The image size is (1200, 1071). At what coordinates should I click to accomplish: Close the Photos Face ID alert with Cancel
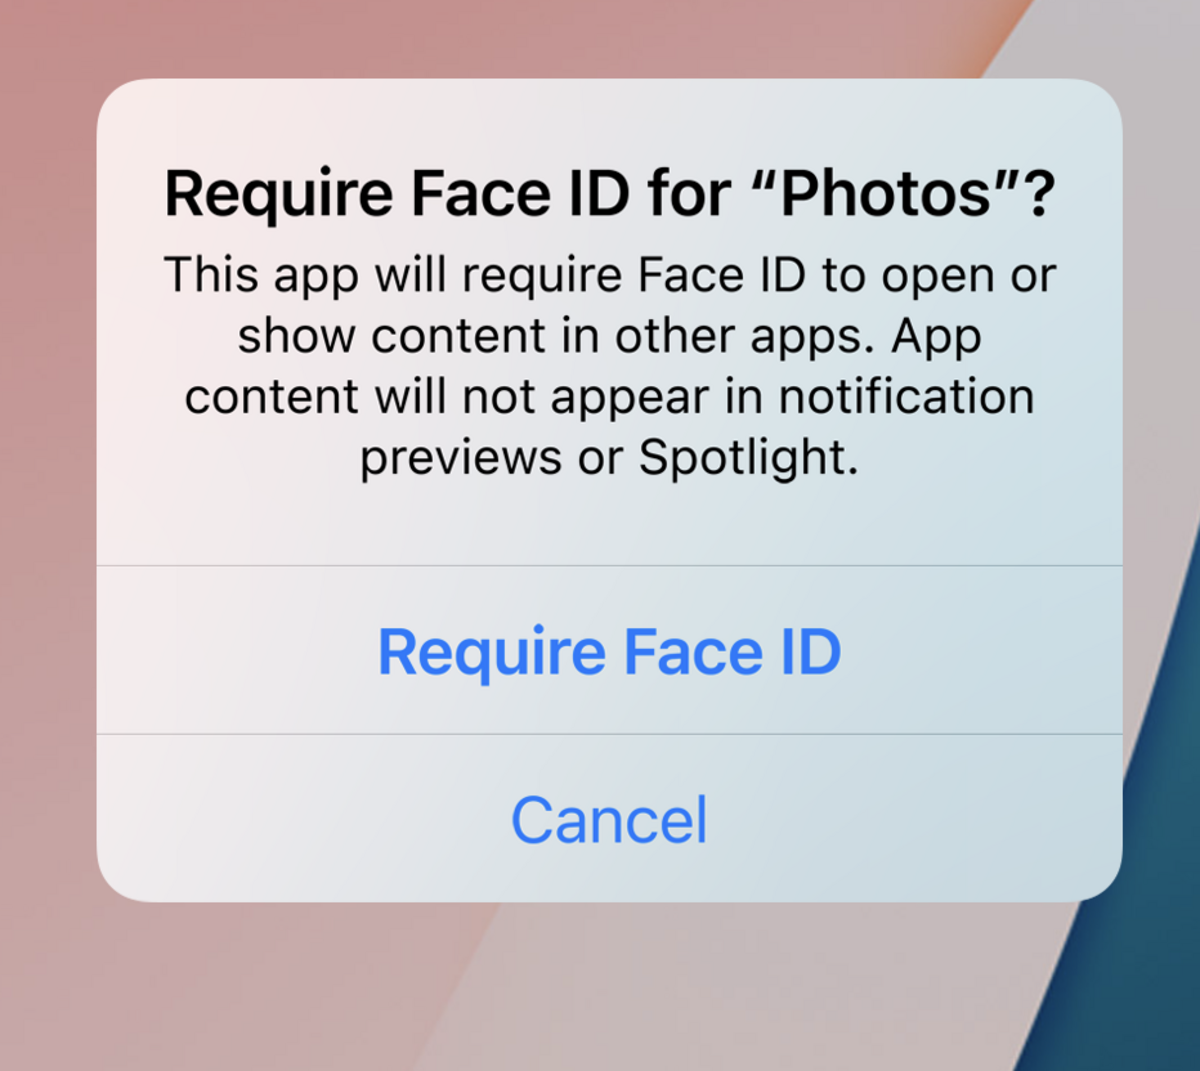click(x=609, y=819)
